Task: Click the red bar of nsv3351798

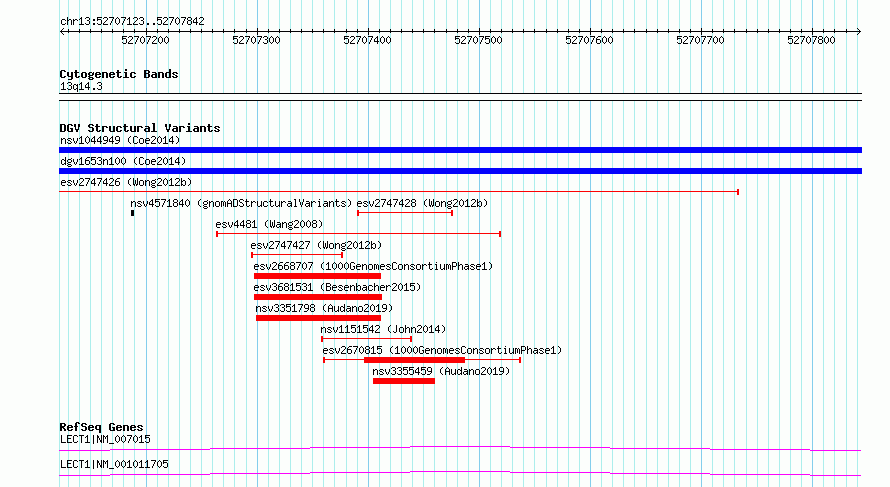Action: coord(318,318)
